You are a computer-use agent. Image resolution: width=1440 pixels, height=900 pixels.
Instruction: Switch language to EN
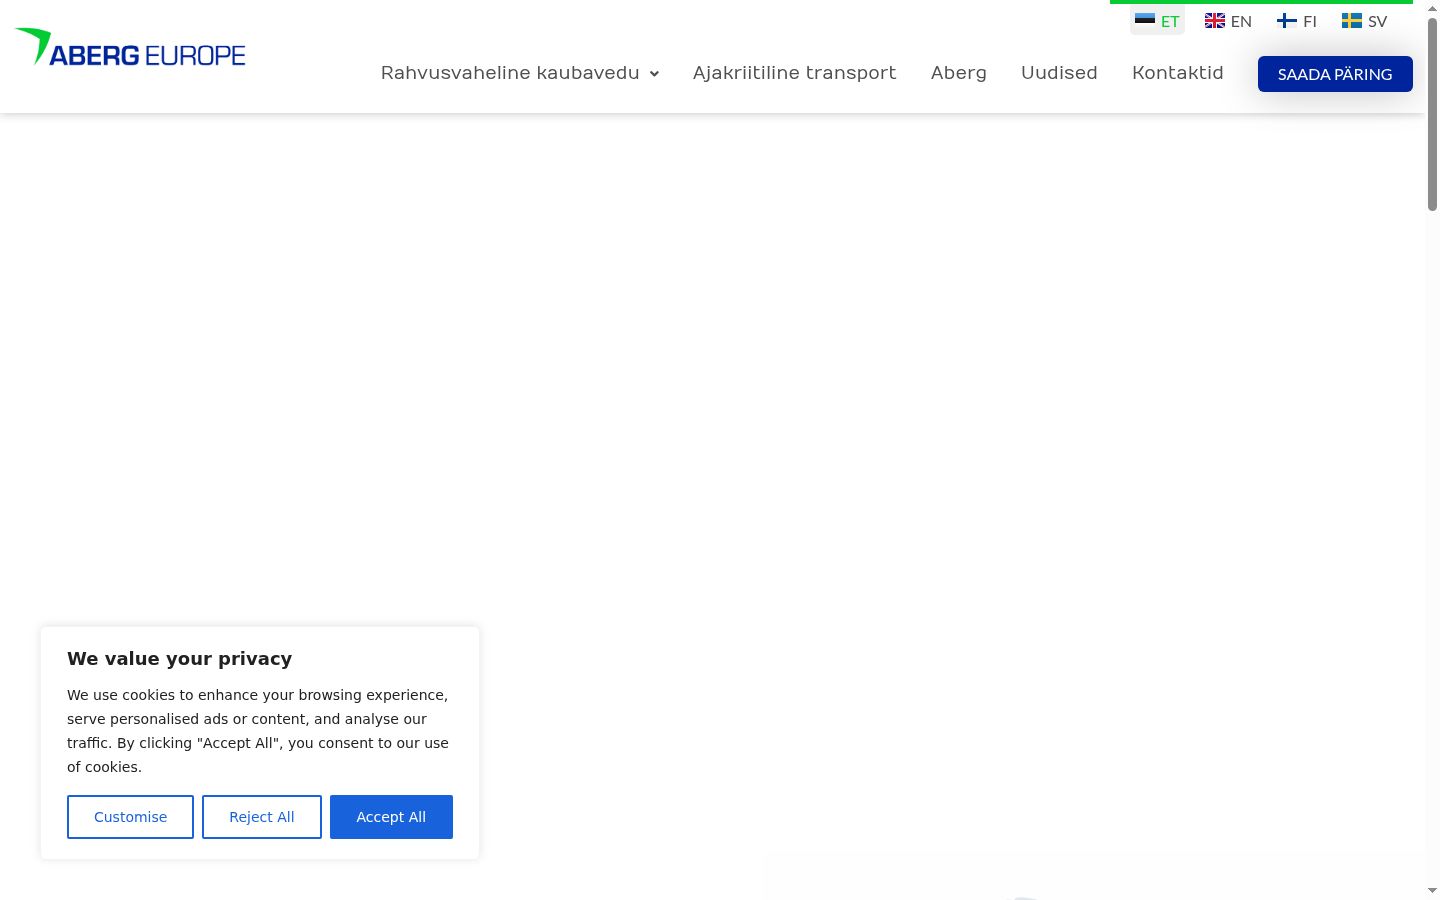(x=1228, y=21)
